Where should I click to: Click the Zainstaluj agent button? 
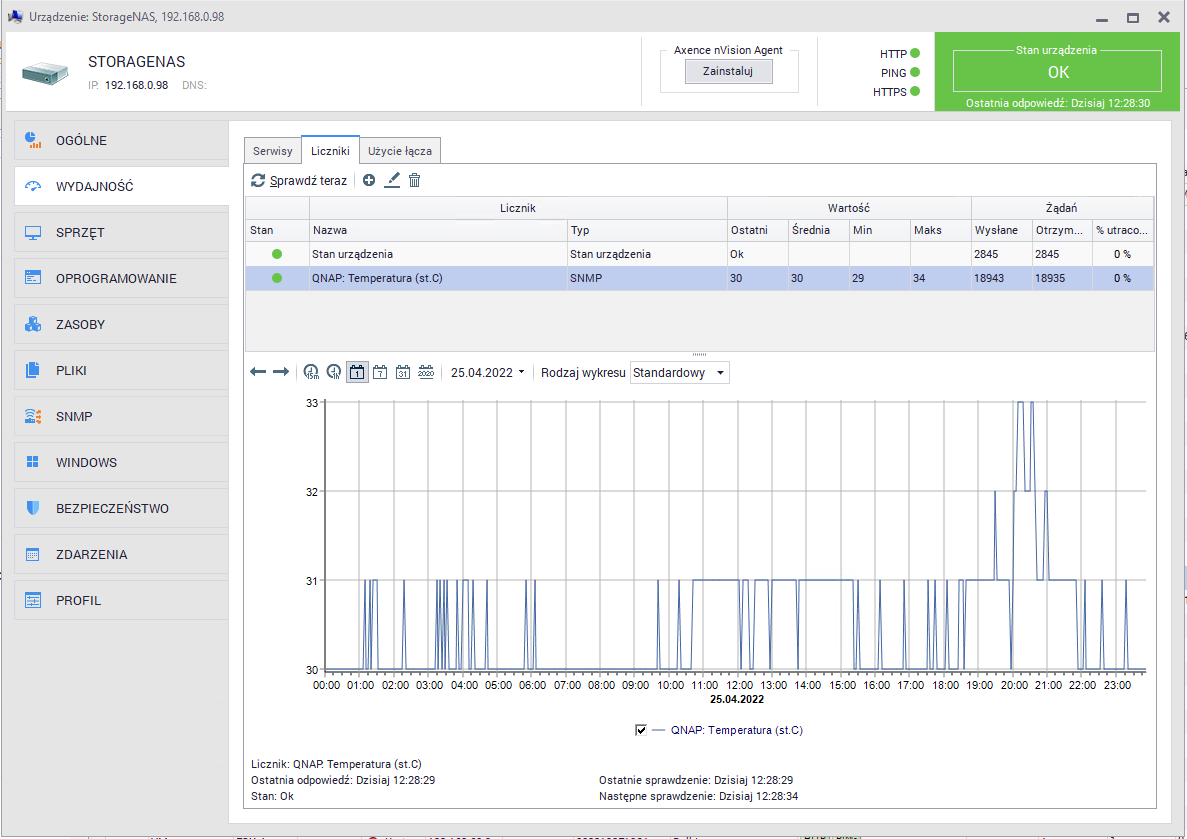728,71
